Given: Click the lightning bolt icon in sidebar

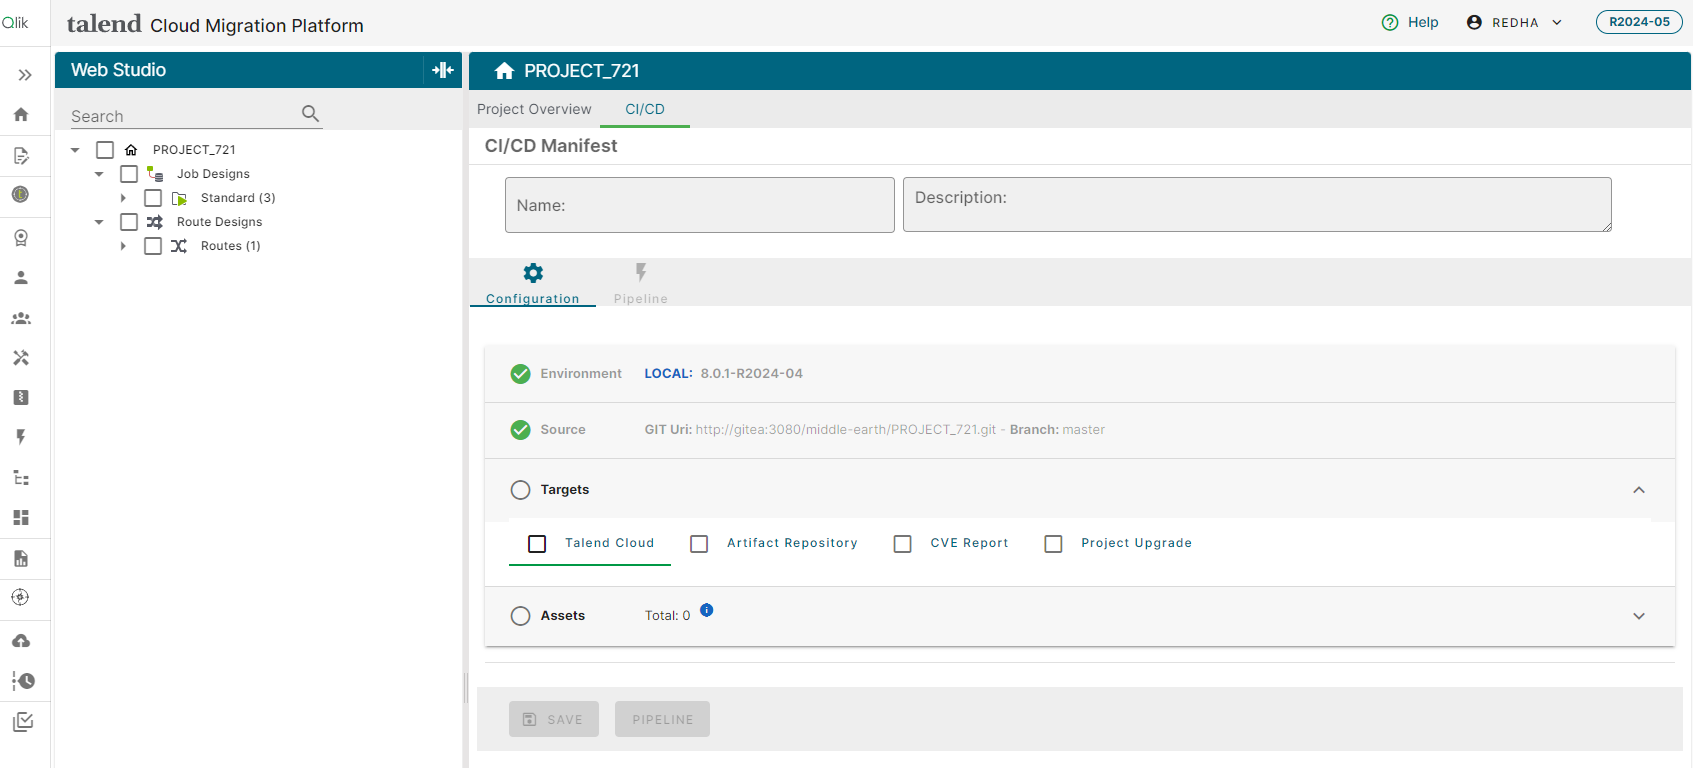Looking at the screenshot, I should (21, 437).
